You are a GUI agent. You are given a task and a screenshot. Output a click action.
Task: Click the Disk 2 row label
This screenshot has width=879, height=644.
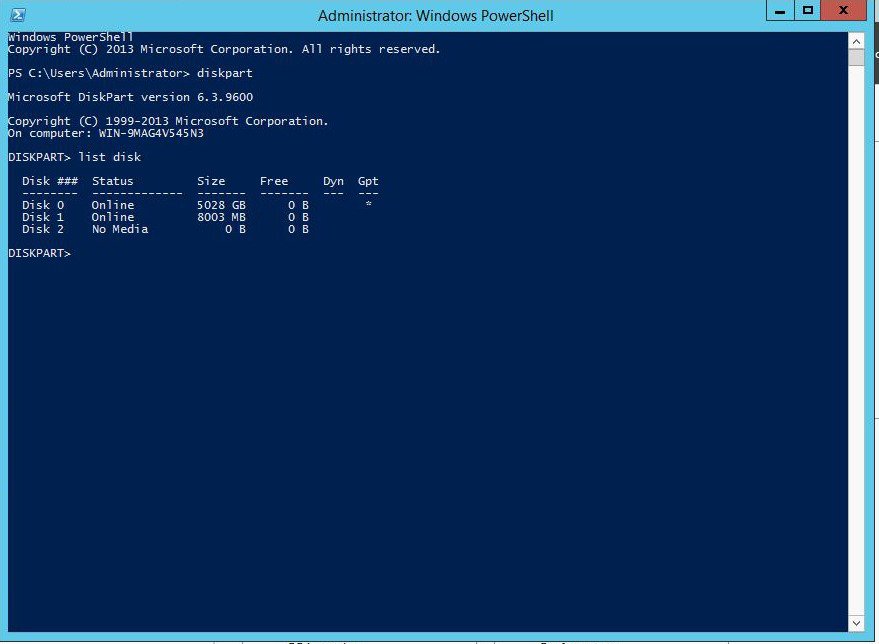point(43,229)
